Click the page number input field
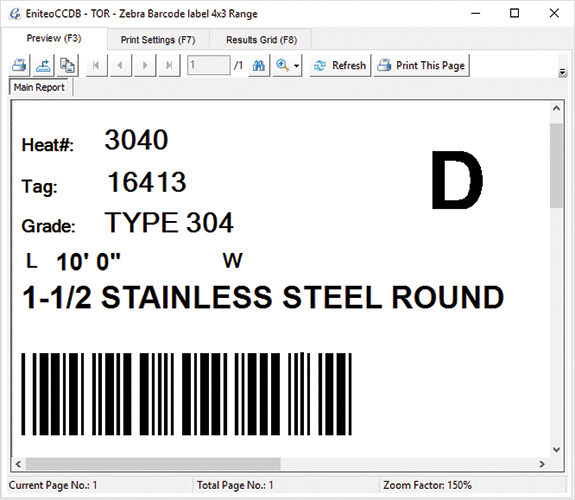575x500 pixels. pyautogui.click(x=208, y=65)
